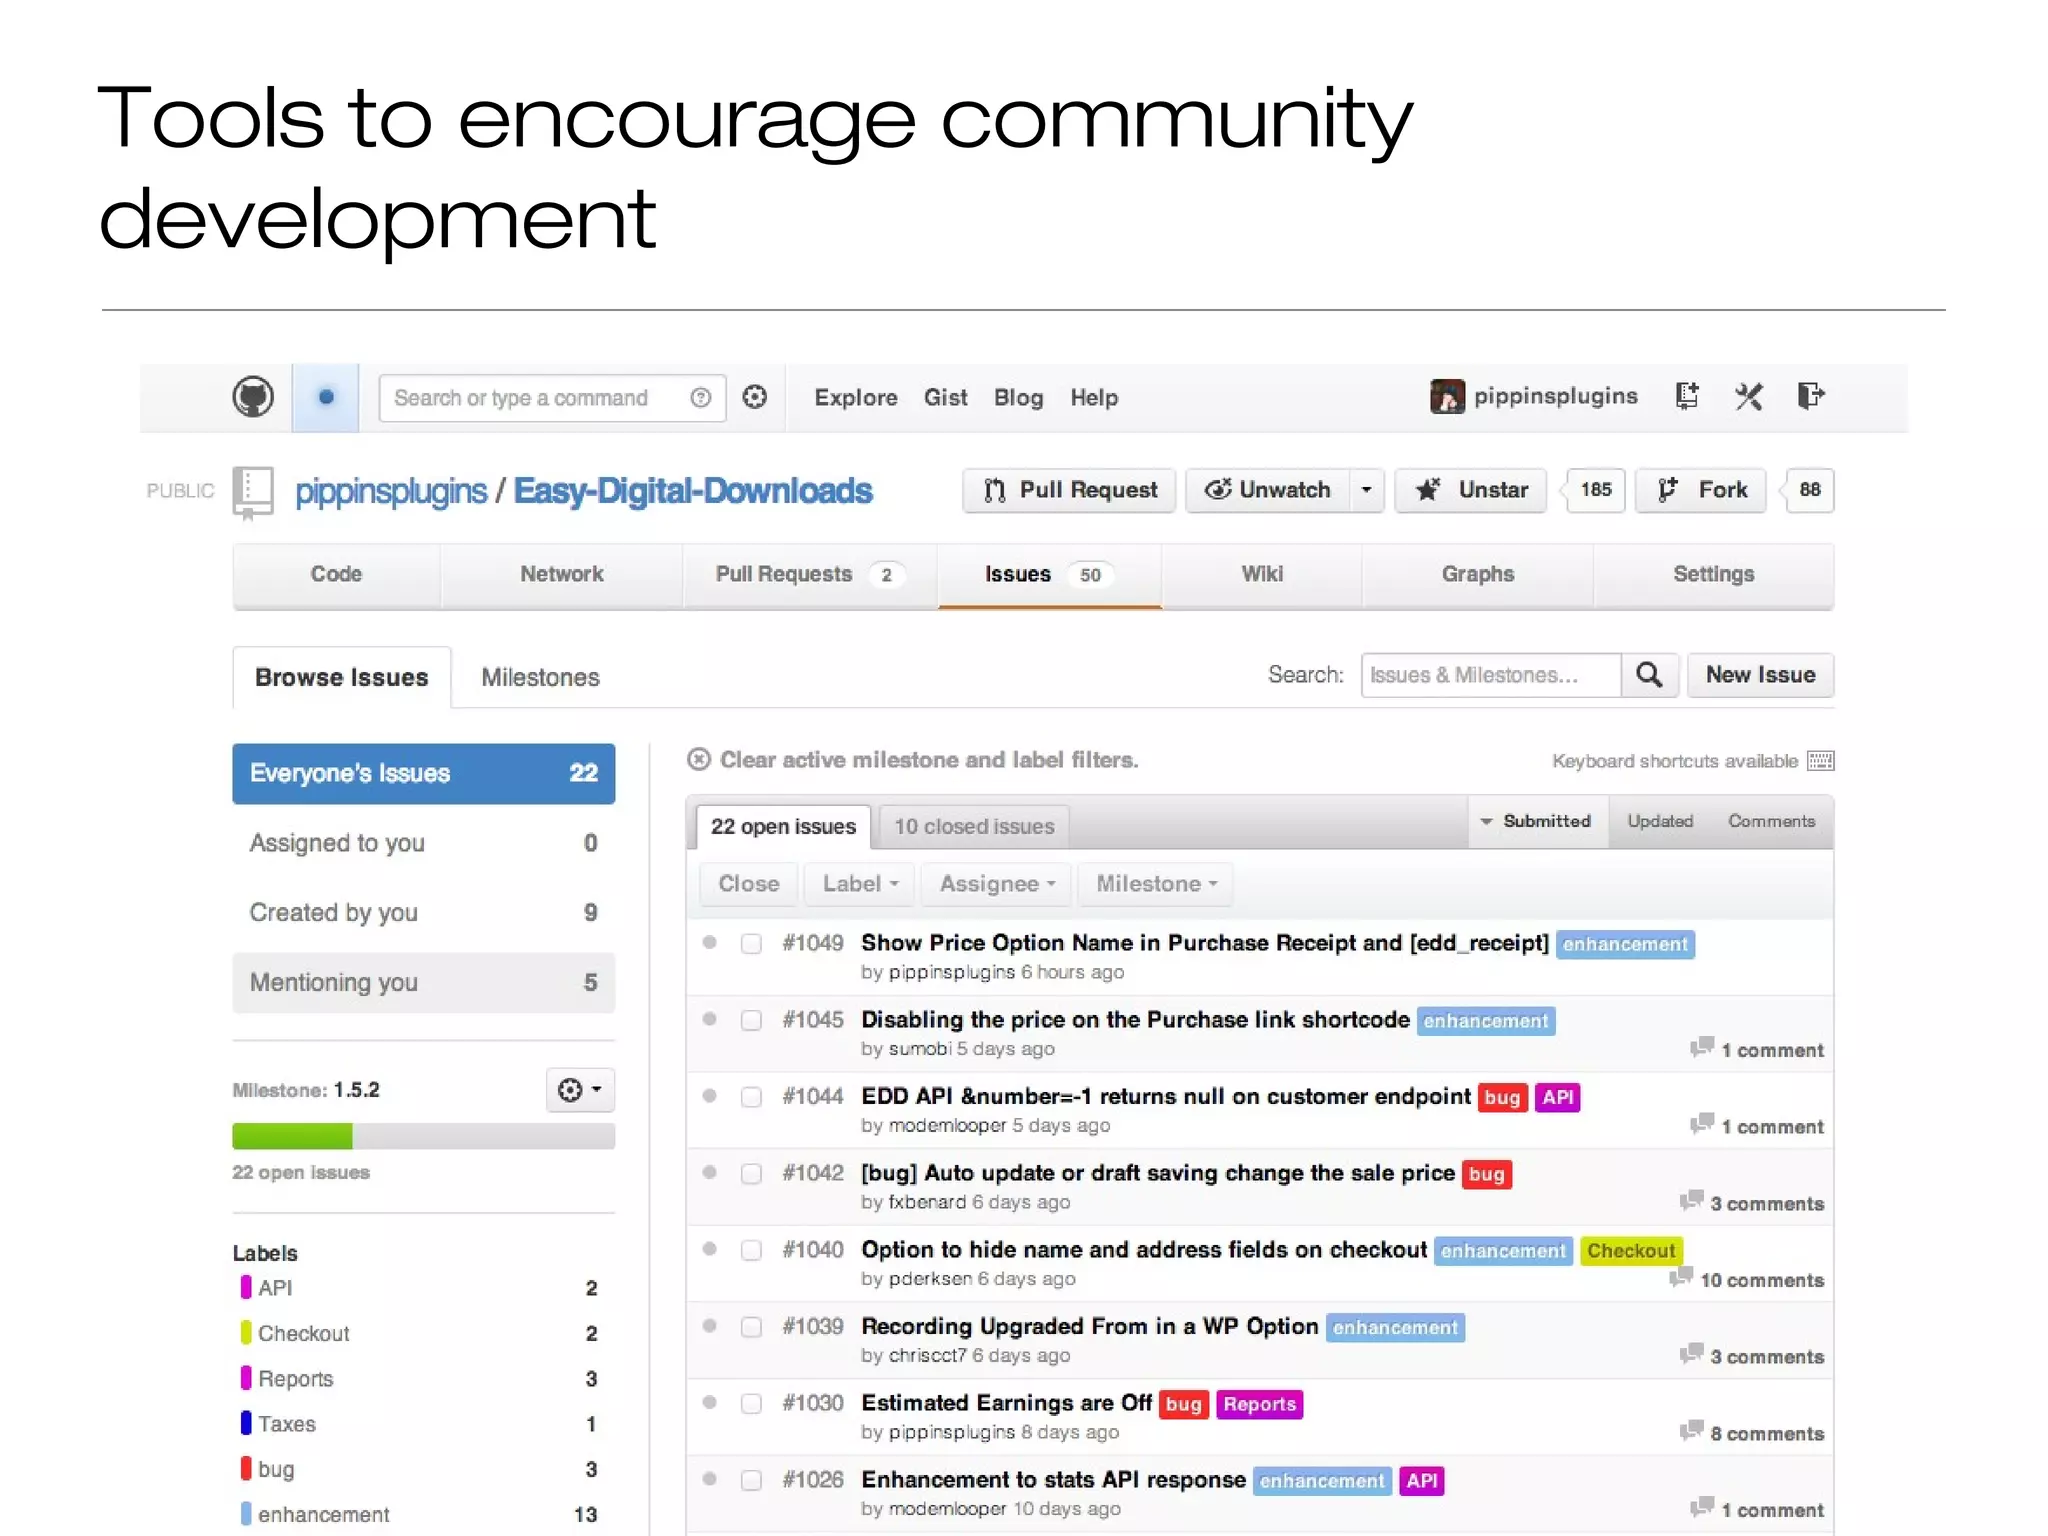Image resolution: width=2048 pixels, height=1536 pixels.
Task: Click the fork count 88
Action: pos(1810,490)
